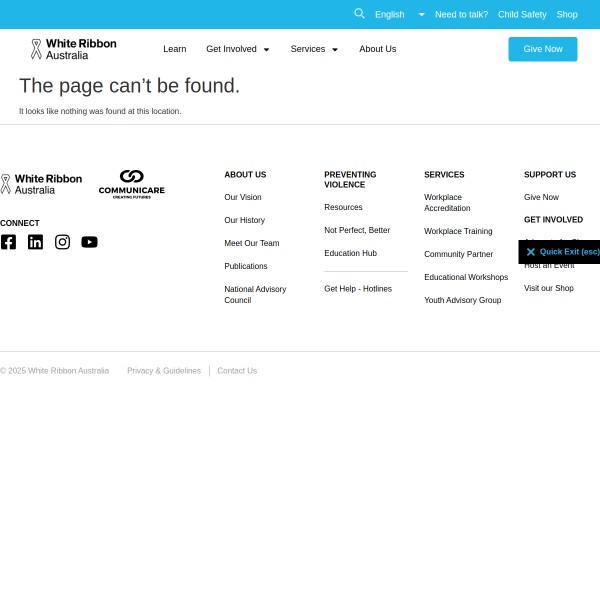The image size is (600, 600).
Task: Open the Learn menu item
Action: click(174, 49)
